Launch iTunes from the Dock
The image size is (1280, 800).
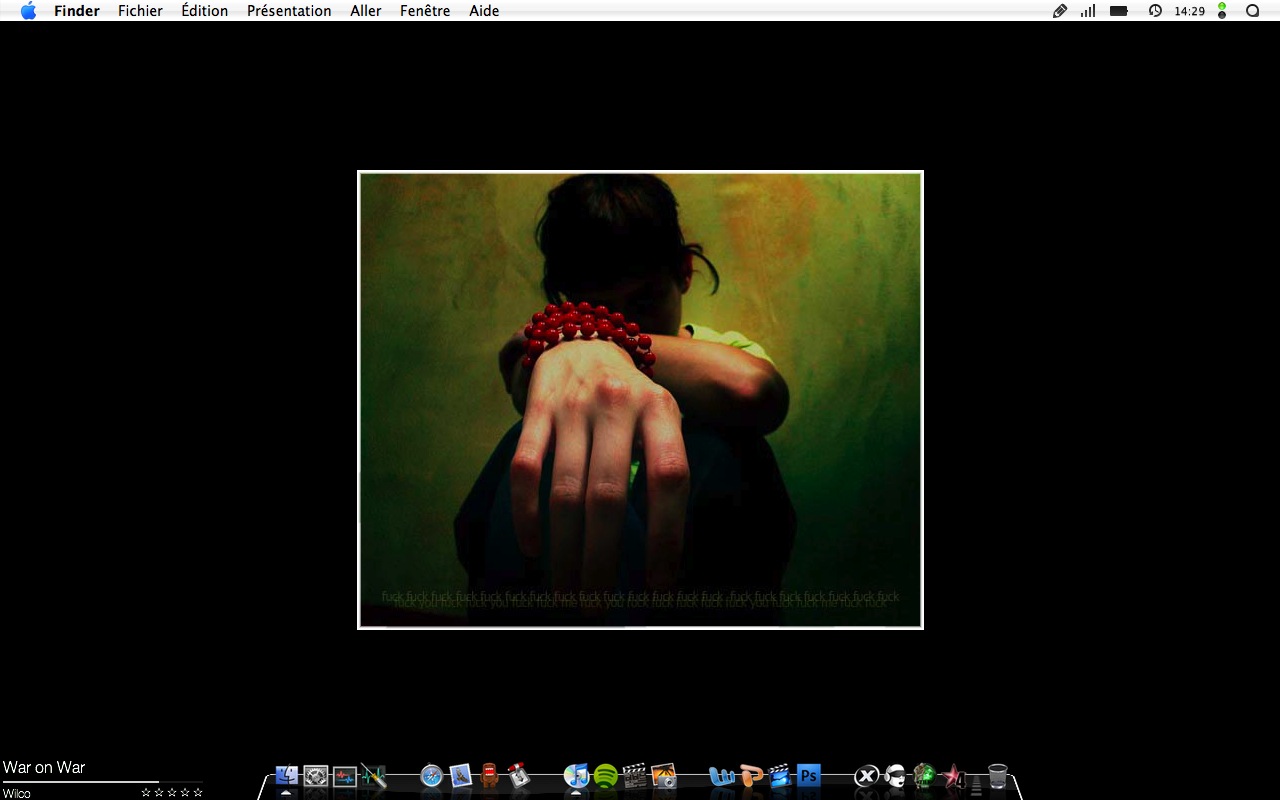(576, 776)
